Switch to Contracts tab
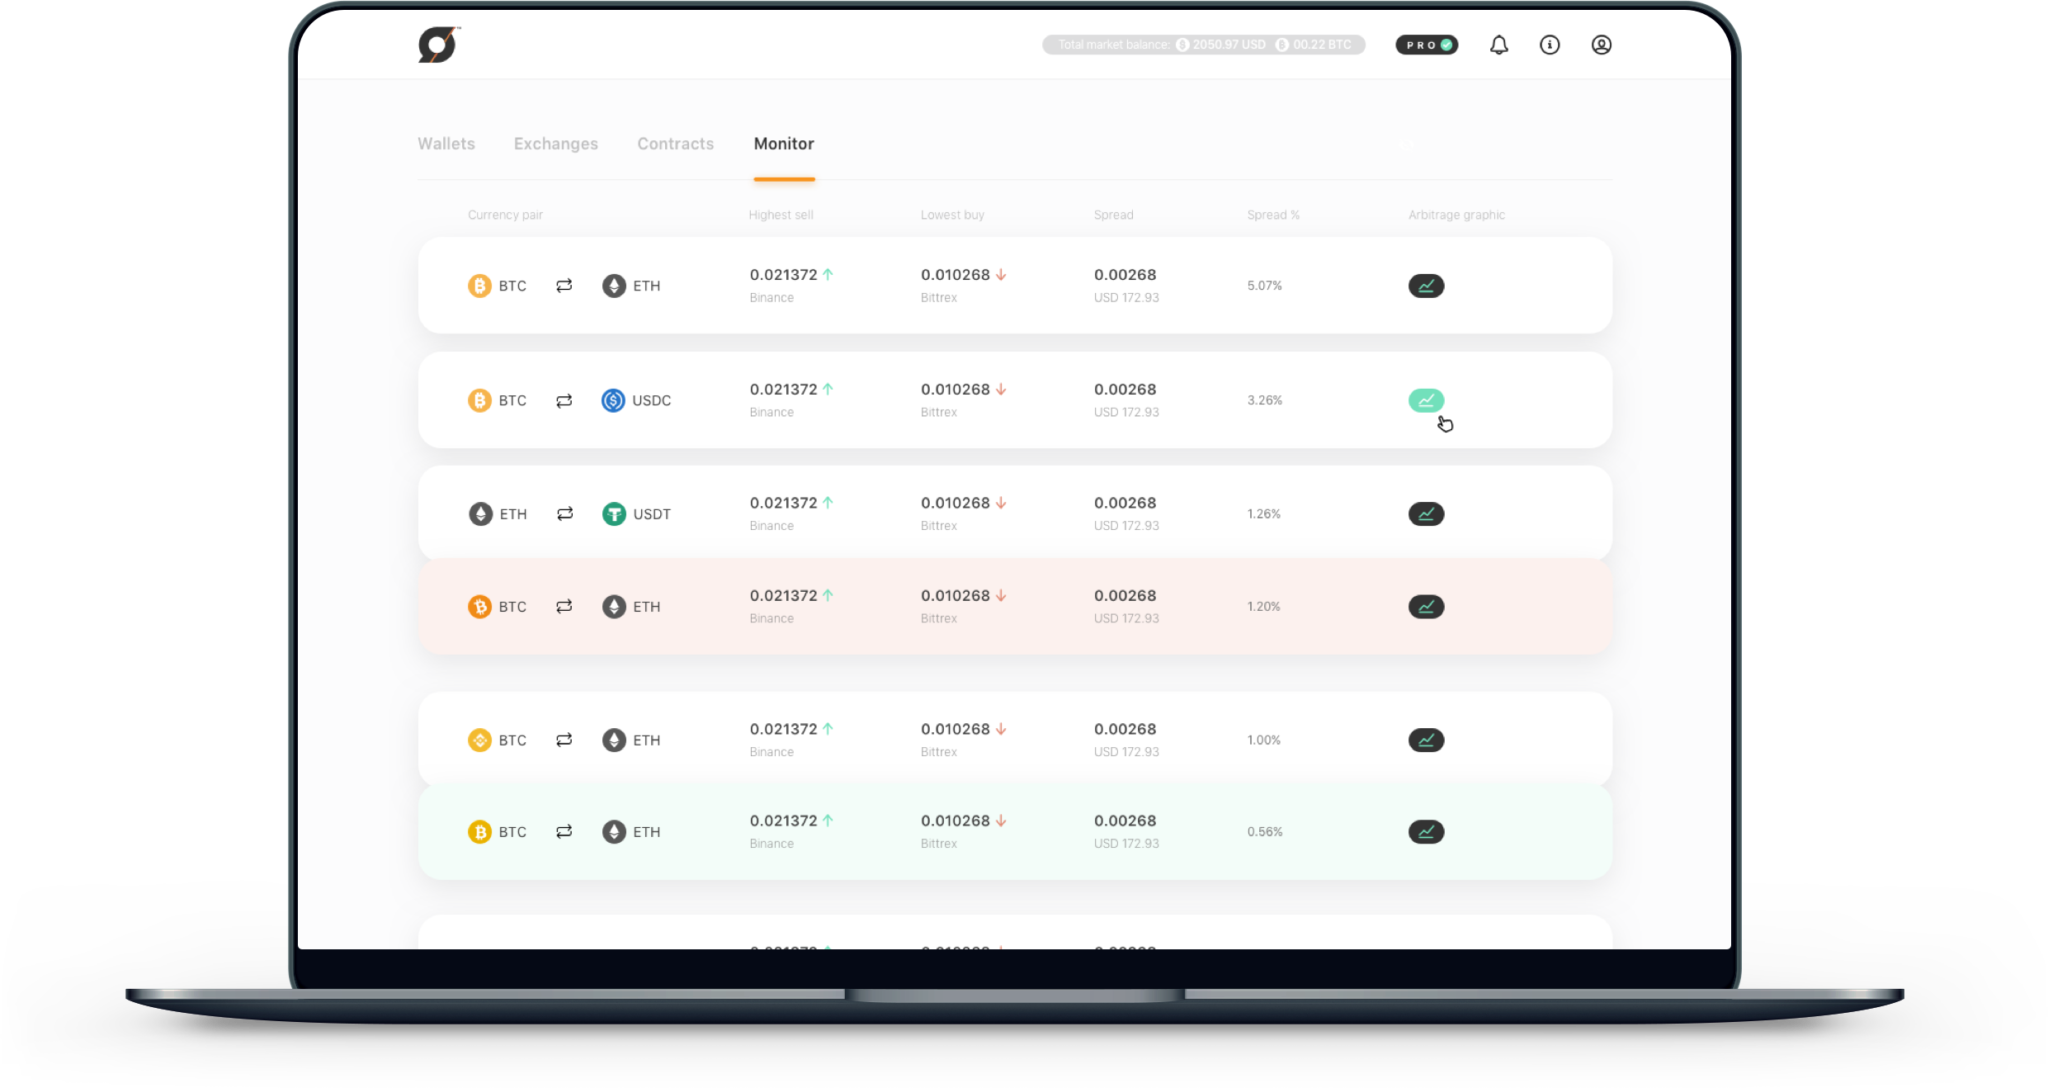 coord(676,144)
